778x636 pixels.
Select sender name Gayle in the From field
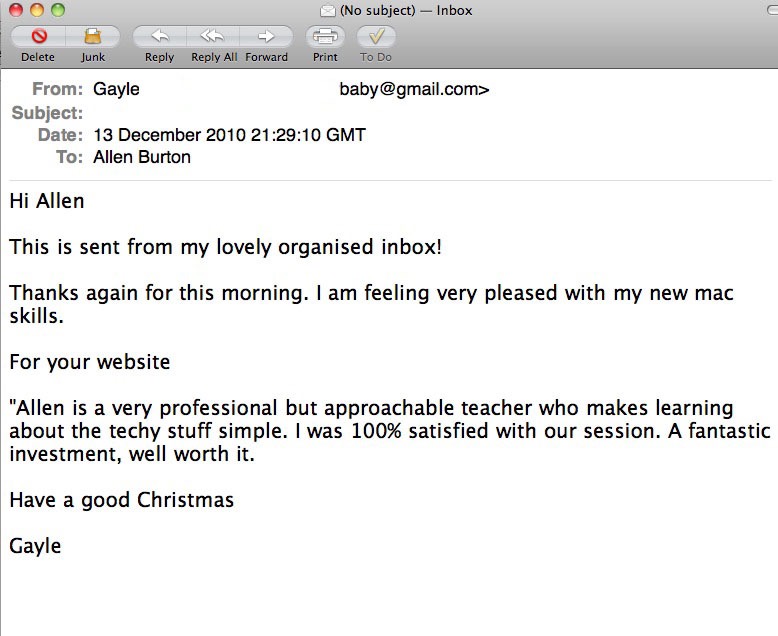click(x=116, y=90)
